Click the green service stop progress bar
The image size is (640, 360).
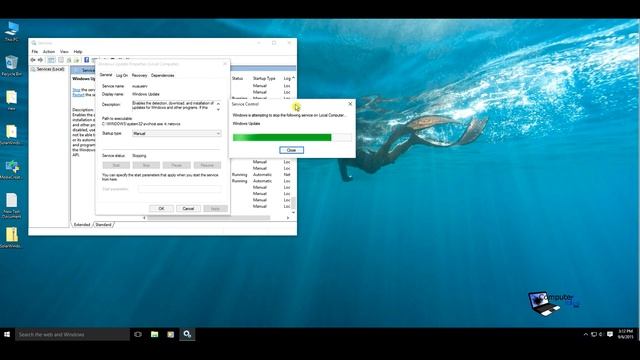(292, 138)
